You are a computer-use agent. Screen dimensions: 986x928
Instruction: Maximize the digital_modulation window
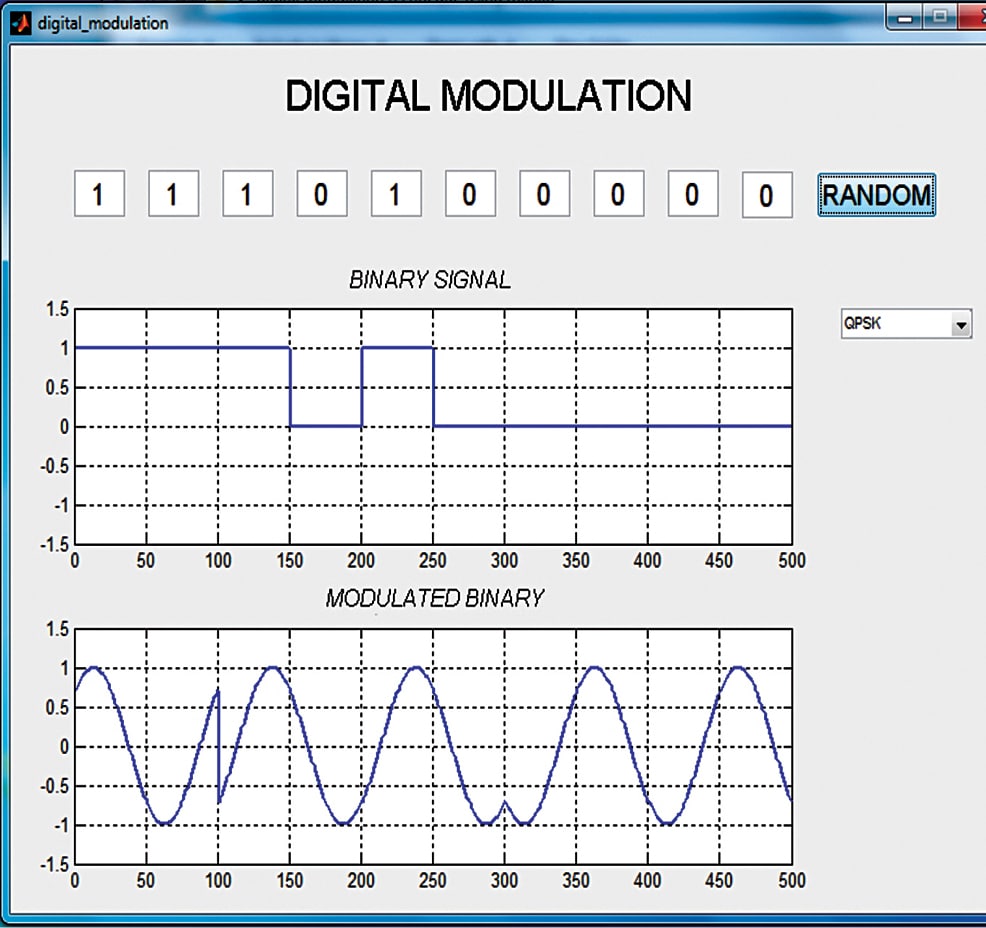click(940, 17)
